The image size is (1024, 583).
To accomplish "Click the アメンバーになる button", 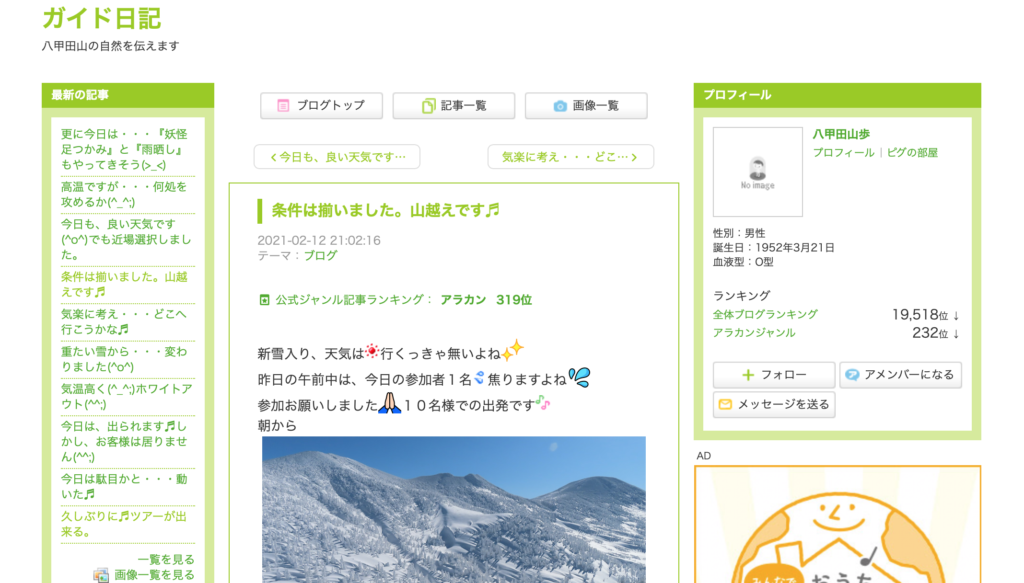I will [x=901, y=375].
